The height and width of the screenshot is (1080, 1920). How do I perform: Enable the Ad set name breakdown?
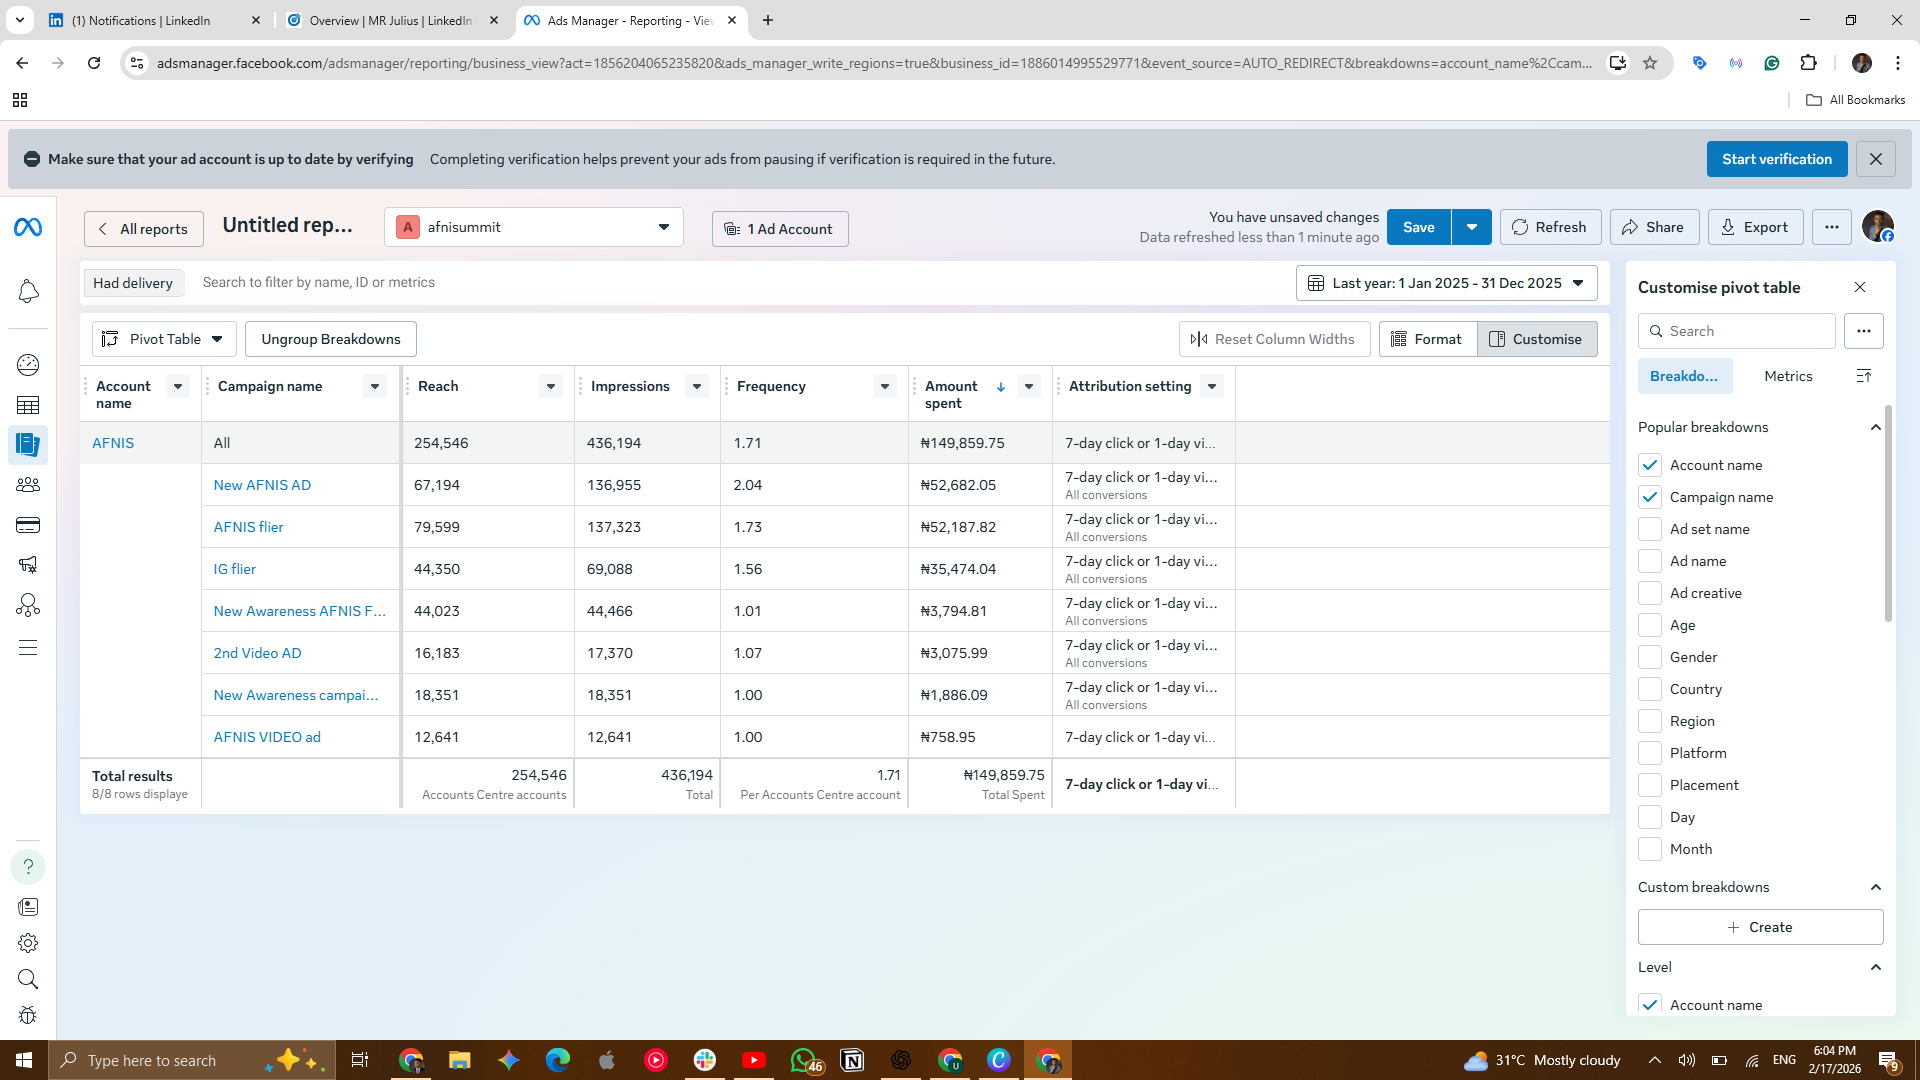click(1650, 529)
